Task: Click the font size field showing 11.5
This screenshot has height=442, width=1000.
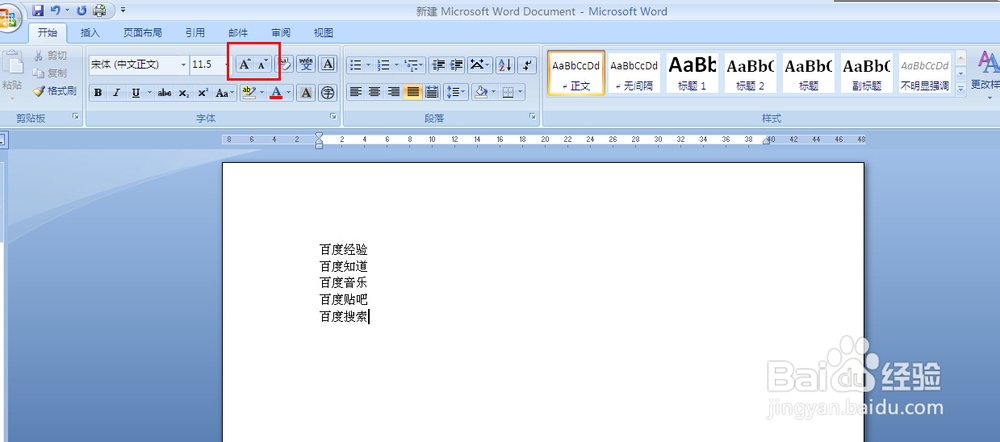Action: tap(205, 64)
